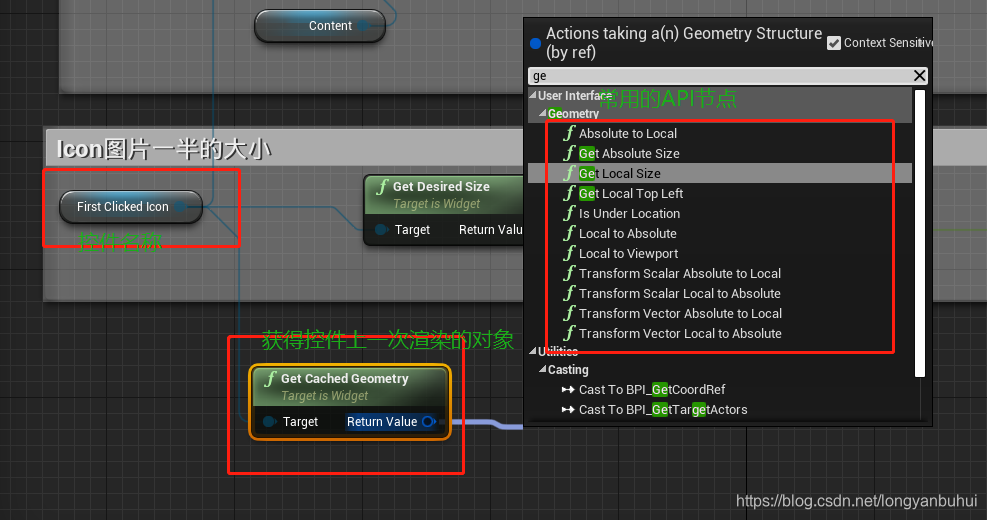This screenshot has height=520, width=987.
Task: Click function icon beside Transform Vector Local to Absolute
Action: click(x=570, y=333)
